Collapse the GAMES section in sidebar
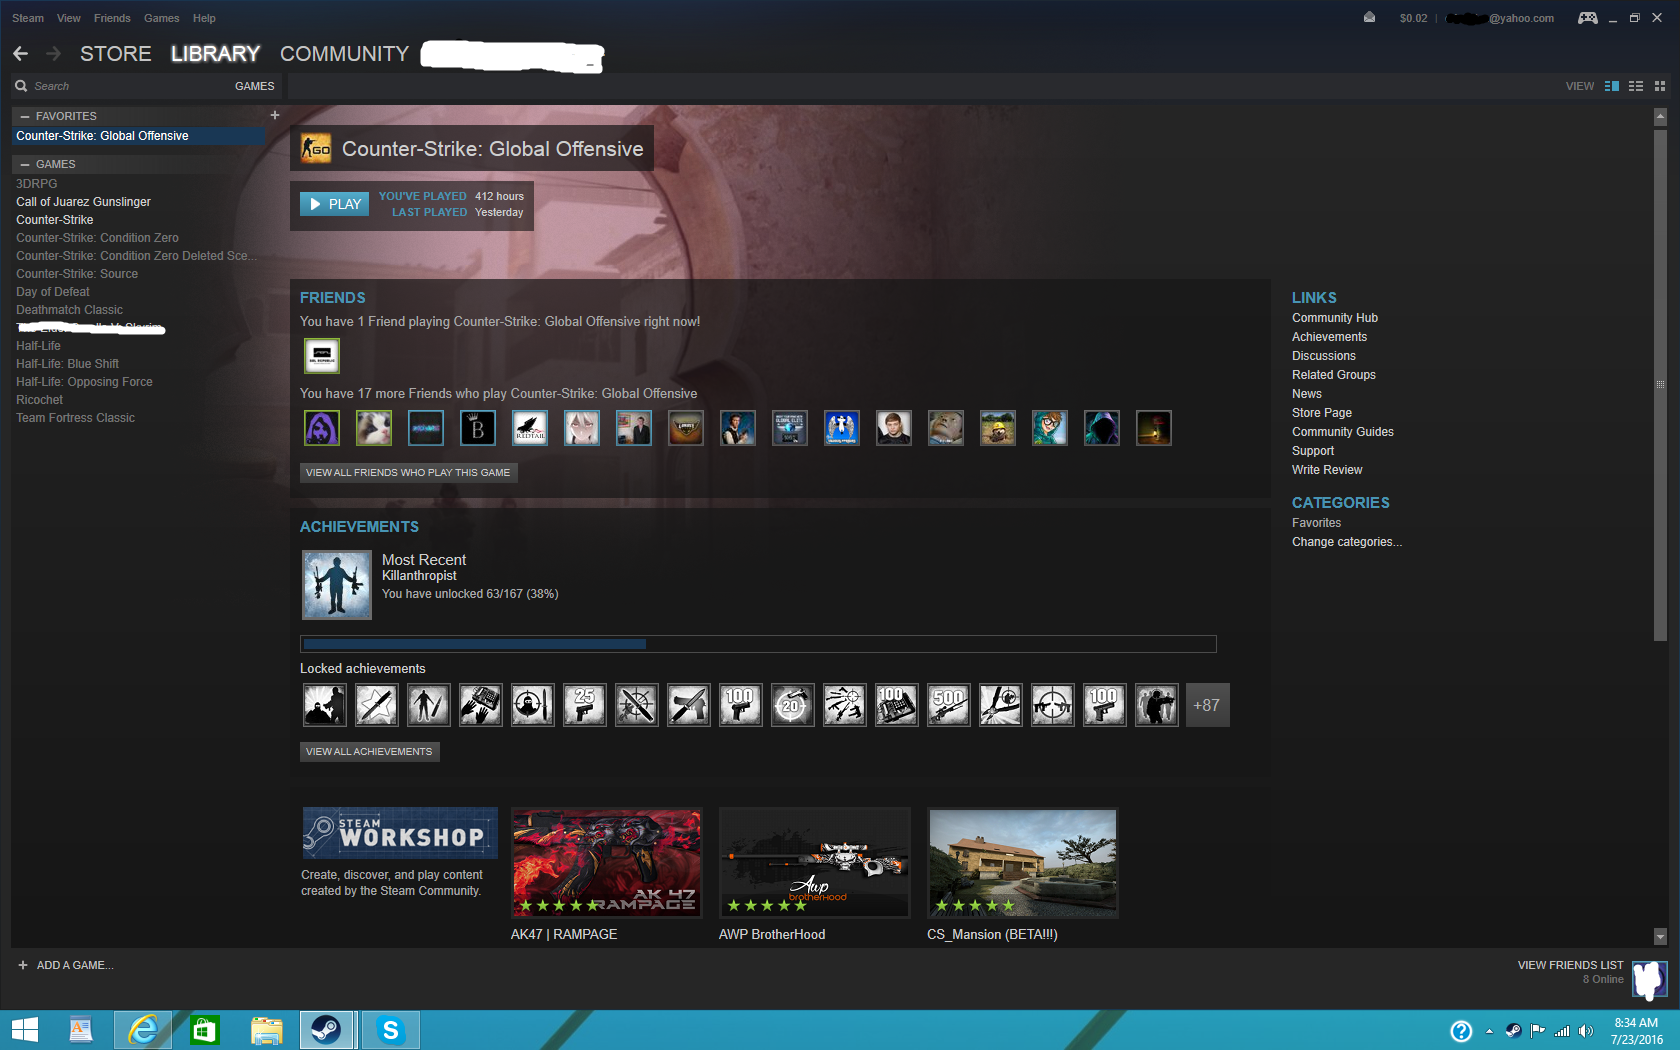The image size is (1680, 1050). [25, 164]
